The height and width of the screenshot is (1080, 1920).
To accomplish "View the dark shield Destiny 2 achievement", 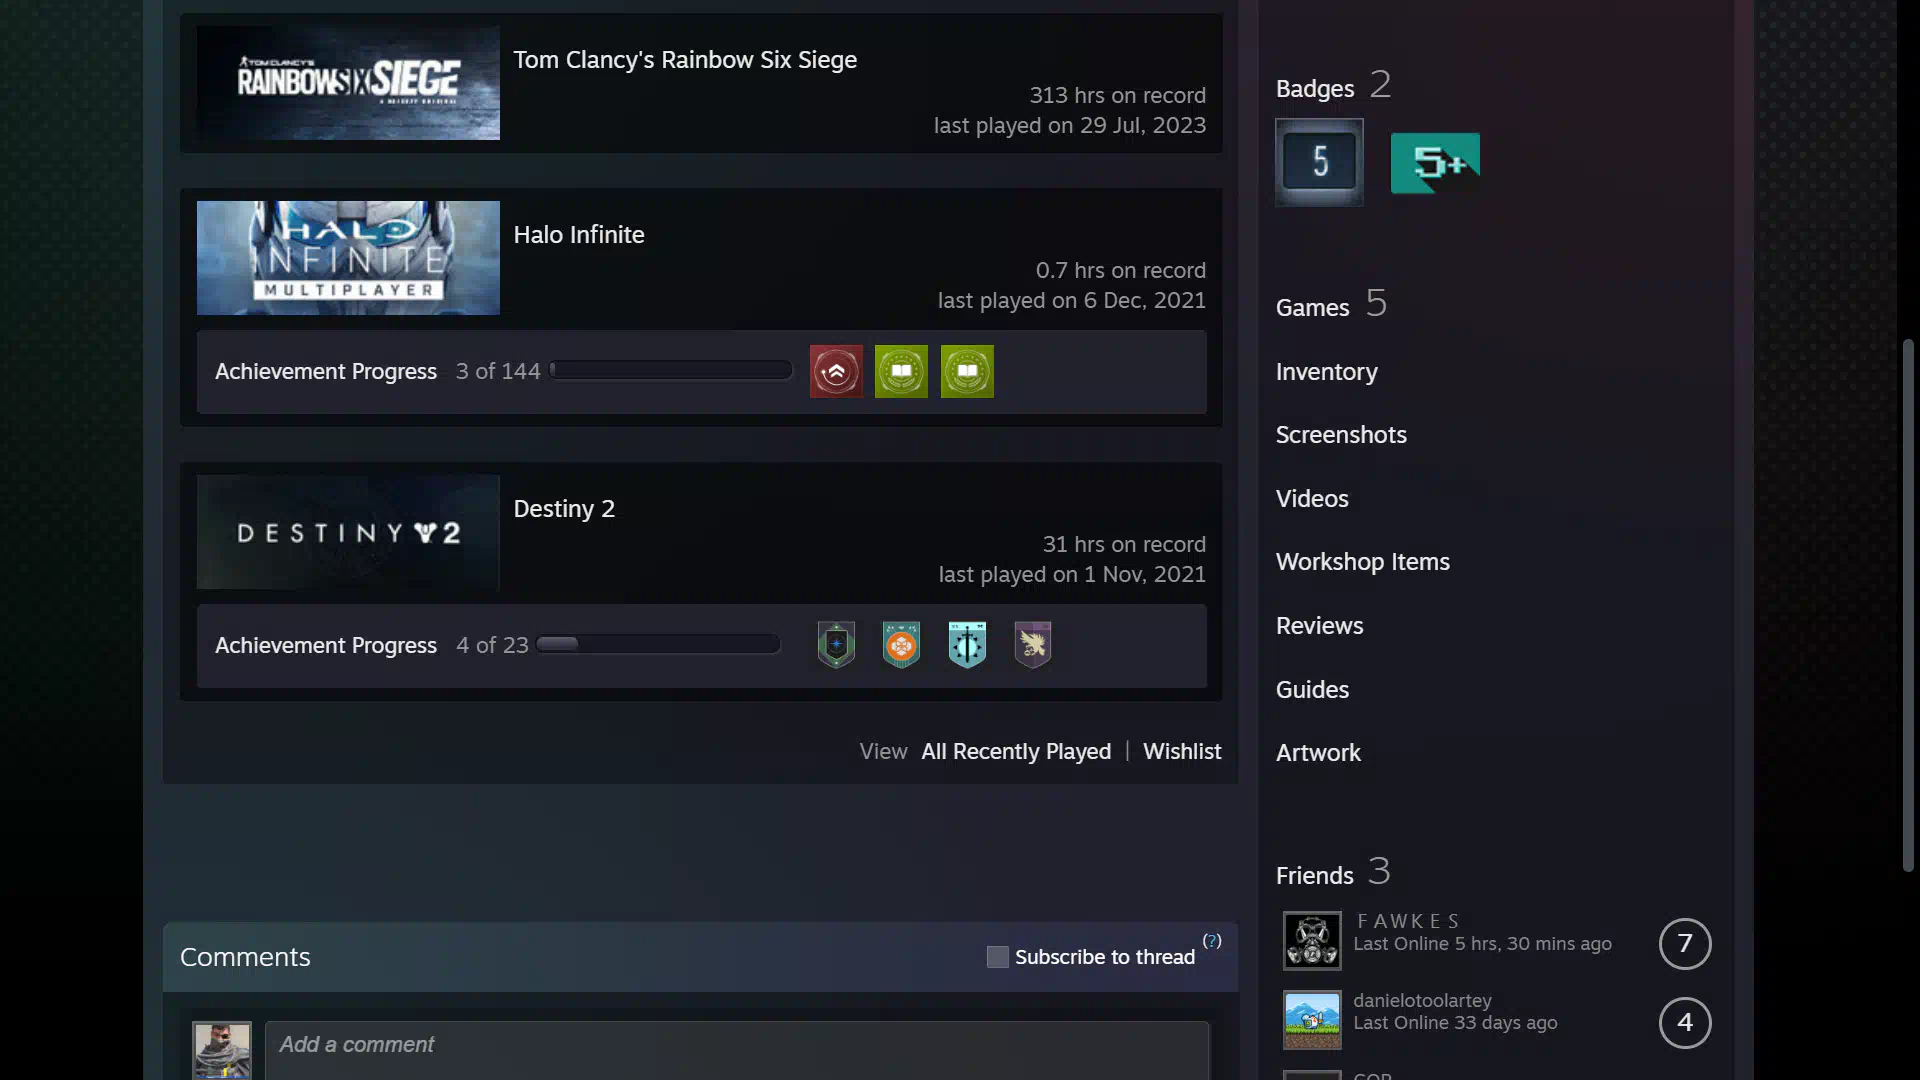I will pyautogui.click(x=836, y=645).
